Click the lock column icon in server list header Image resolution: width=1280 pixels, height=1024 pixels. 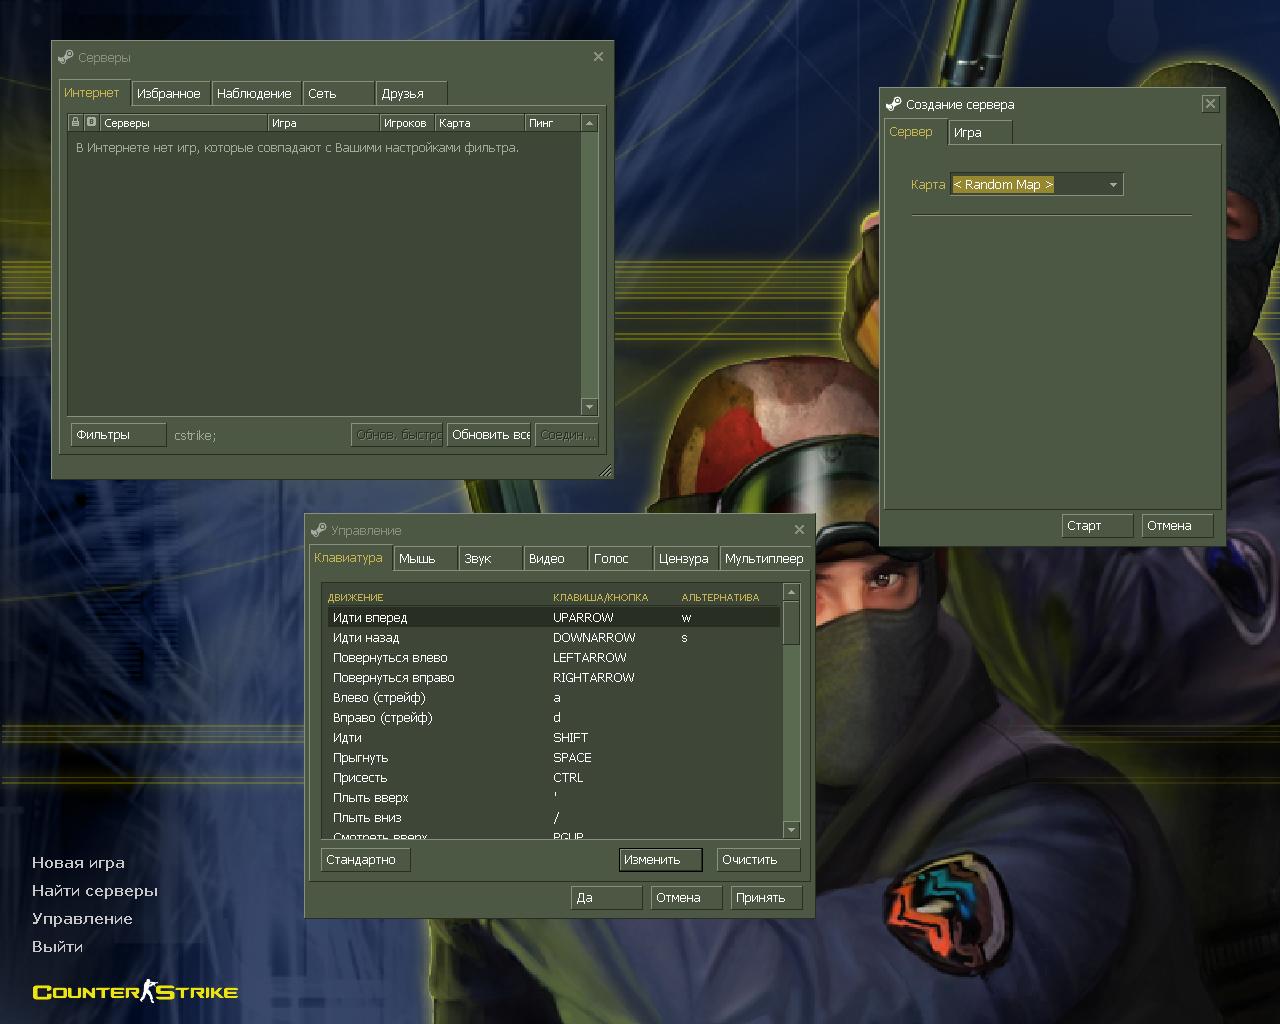[x=75, y=122]
